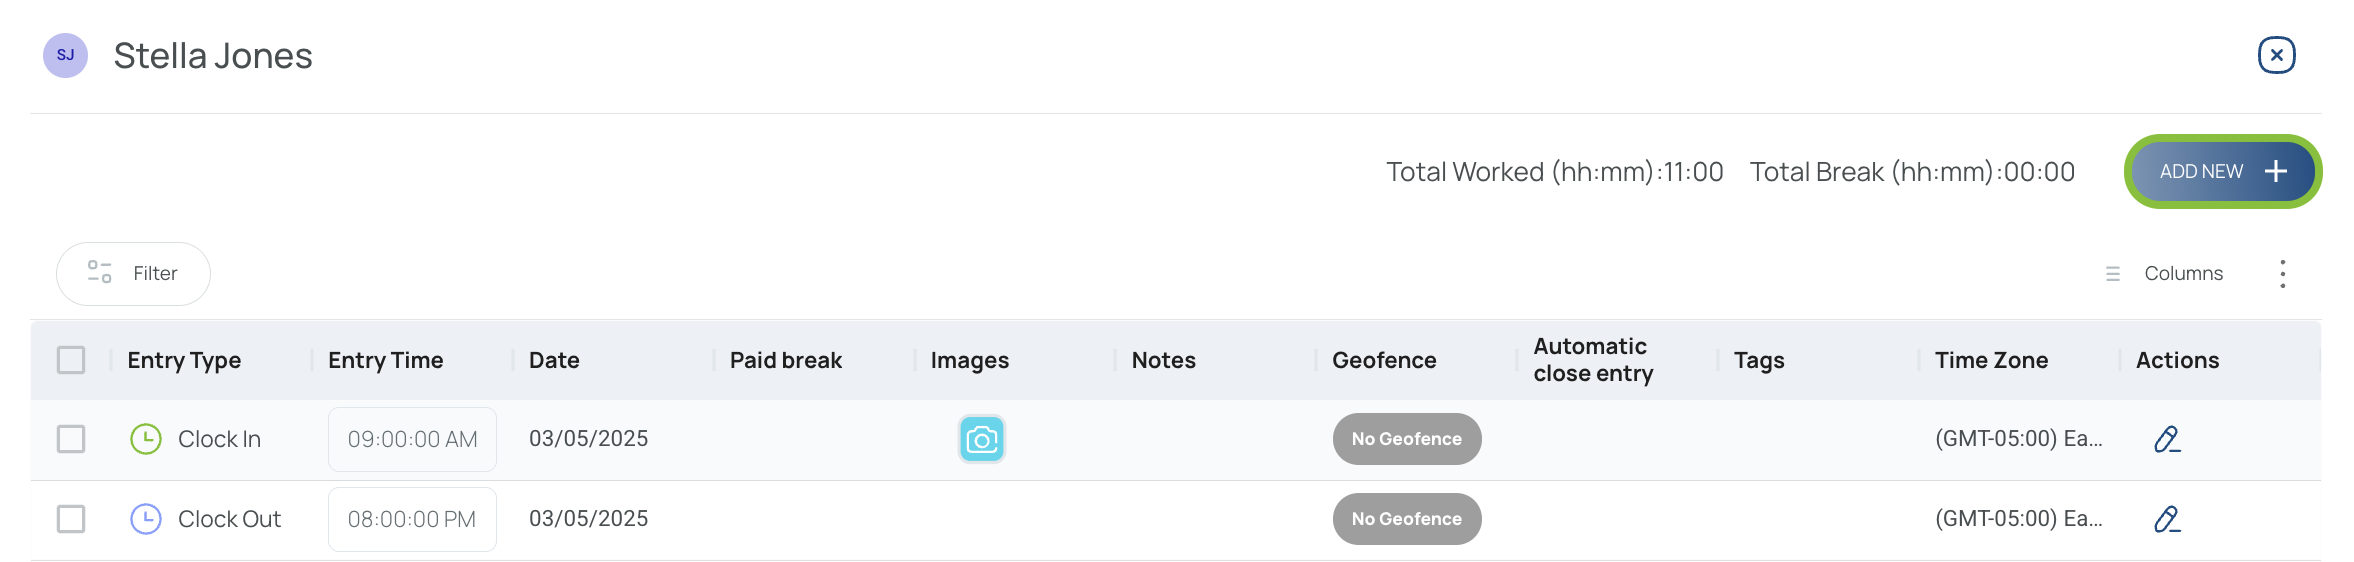Open the Filter options
This screenshot has height=562, width=2354.
[133, 274]
